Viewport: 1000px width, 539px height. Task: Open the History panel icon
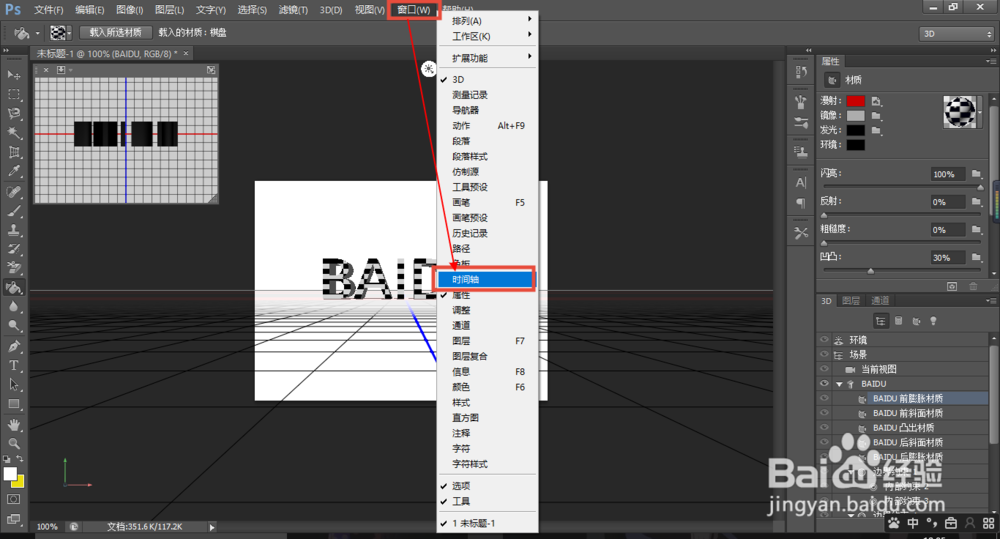tap(801, 72)
